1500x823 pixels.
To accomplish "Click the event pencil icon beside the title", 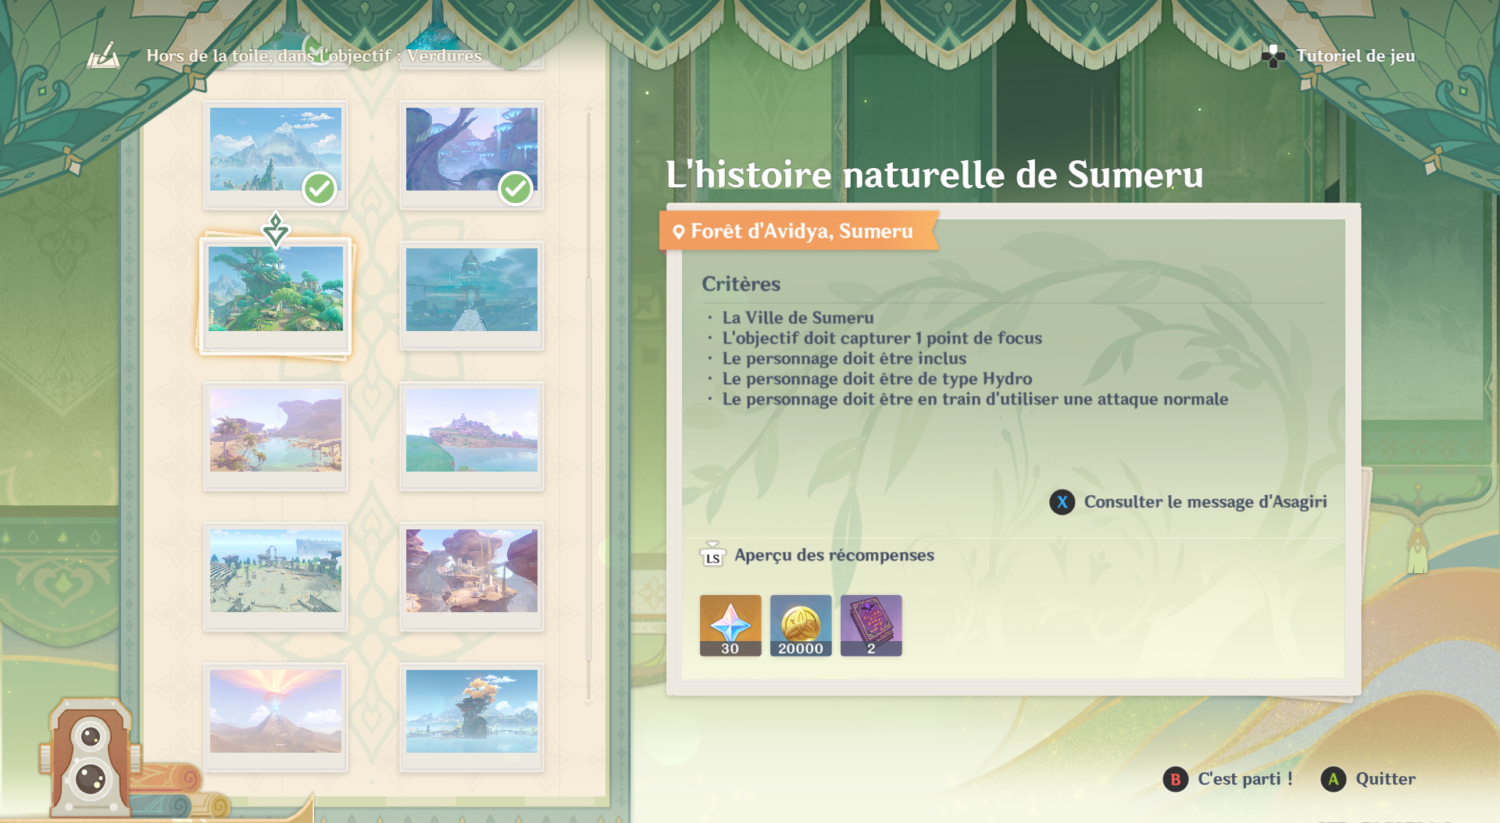I will 103,56.
